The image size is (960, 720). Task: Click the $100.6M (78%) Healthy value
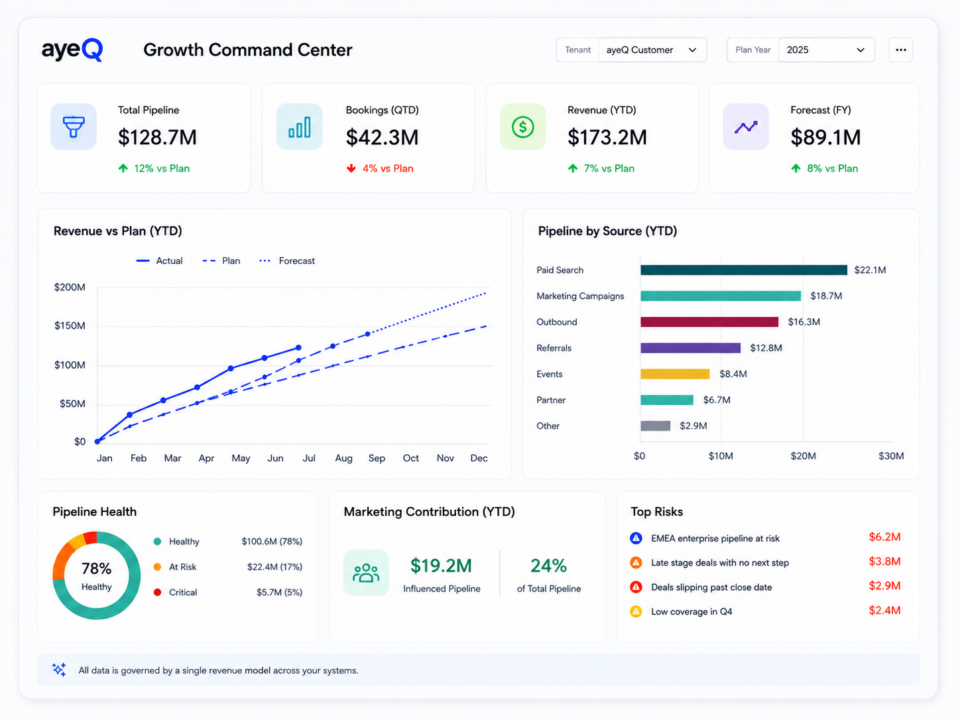coord(272,542)
